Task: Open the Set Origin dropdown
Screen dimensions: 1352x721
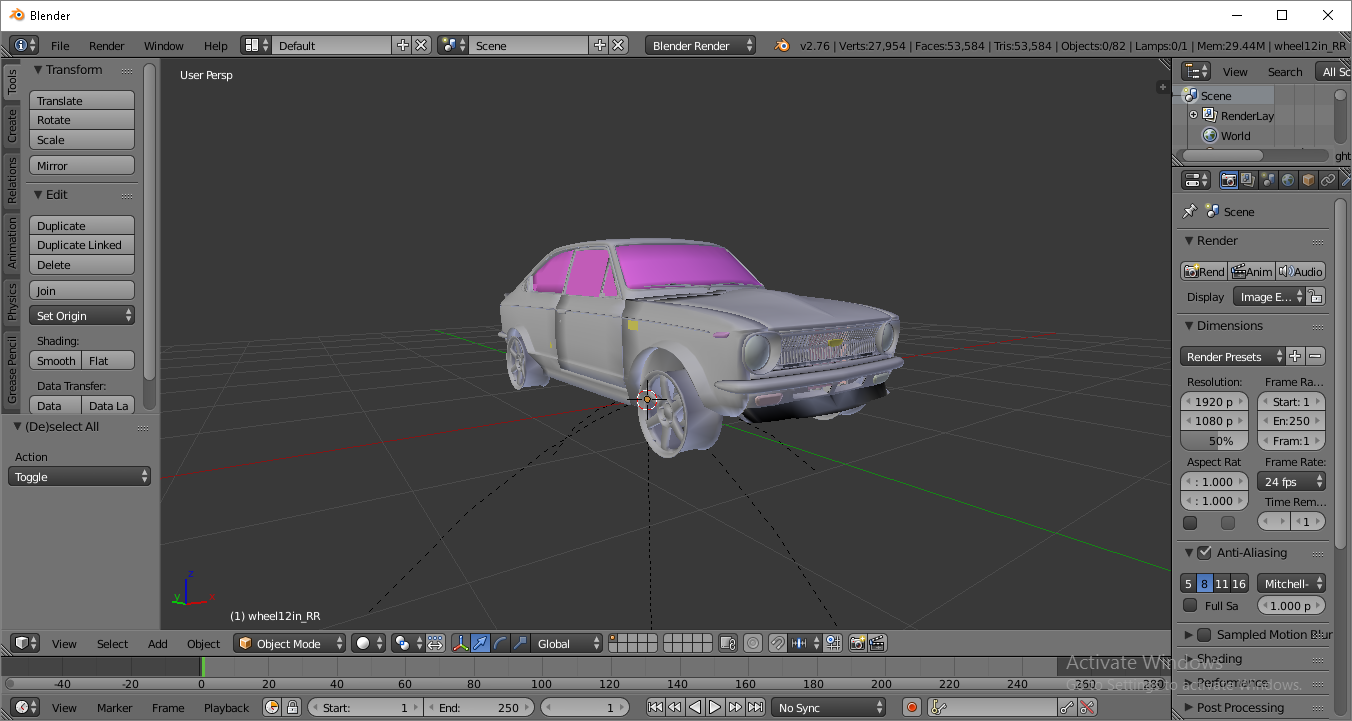Action: 82,316
